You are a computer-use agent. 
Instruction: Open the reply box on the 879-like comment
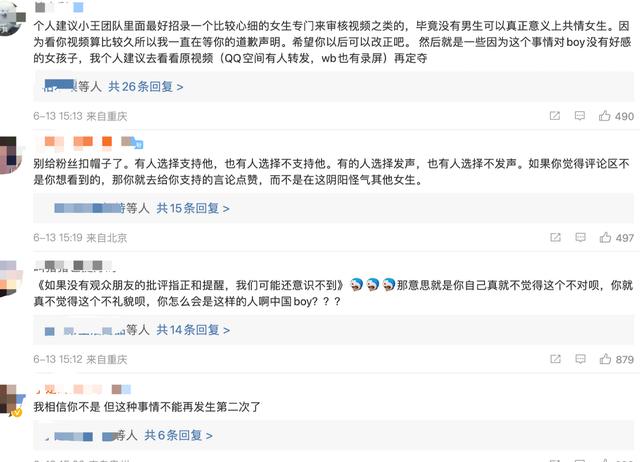(x=580, y=359)
